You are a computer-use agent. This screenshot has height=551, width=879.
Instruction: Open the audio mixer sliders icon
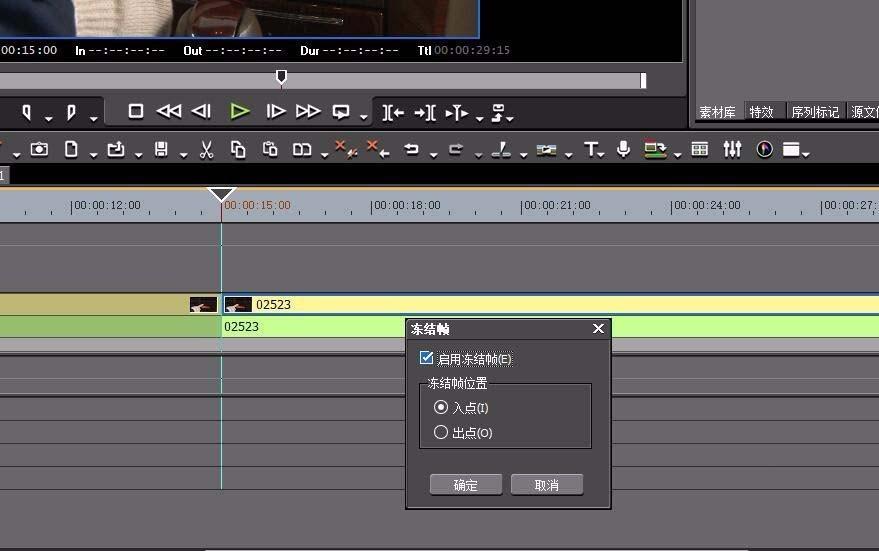point(732,149)
